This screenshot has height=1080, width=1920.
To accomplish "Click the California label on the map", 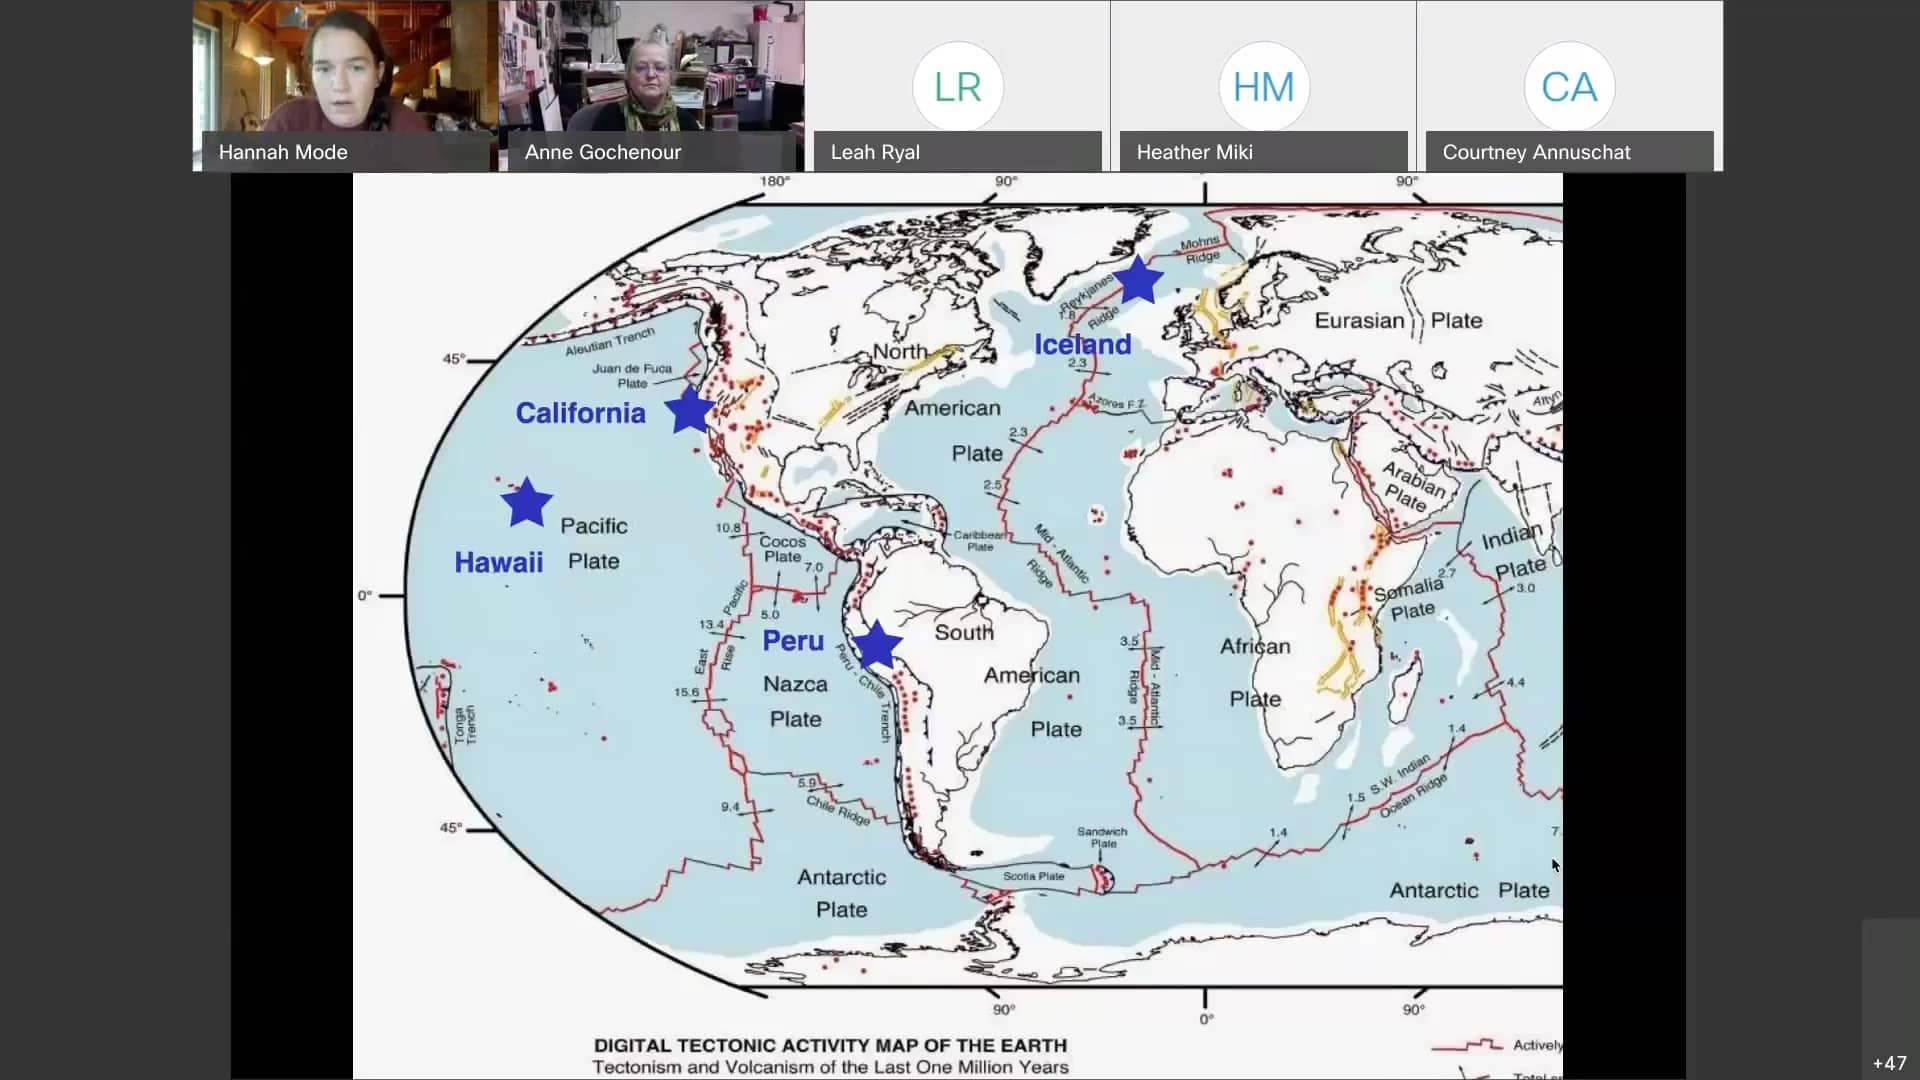I will coord(580,413).
